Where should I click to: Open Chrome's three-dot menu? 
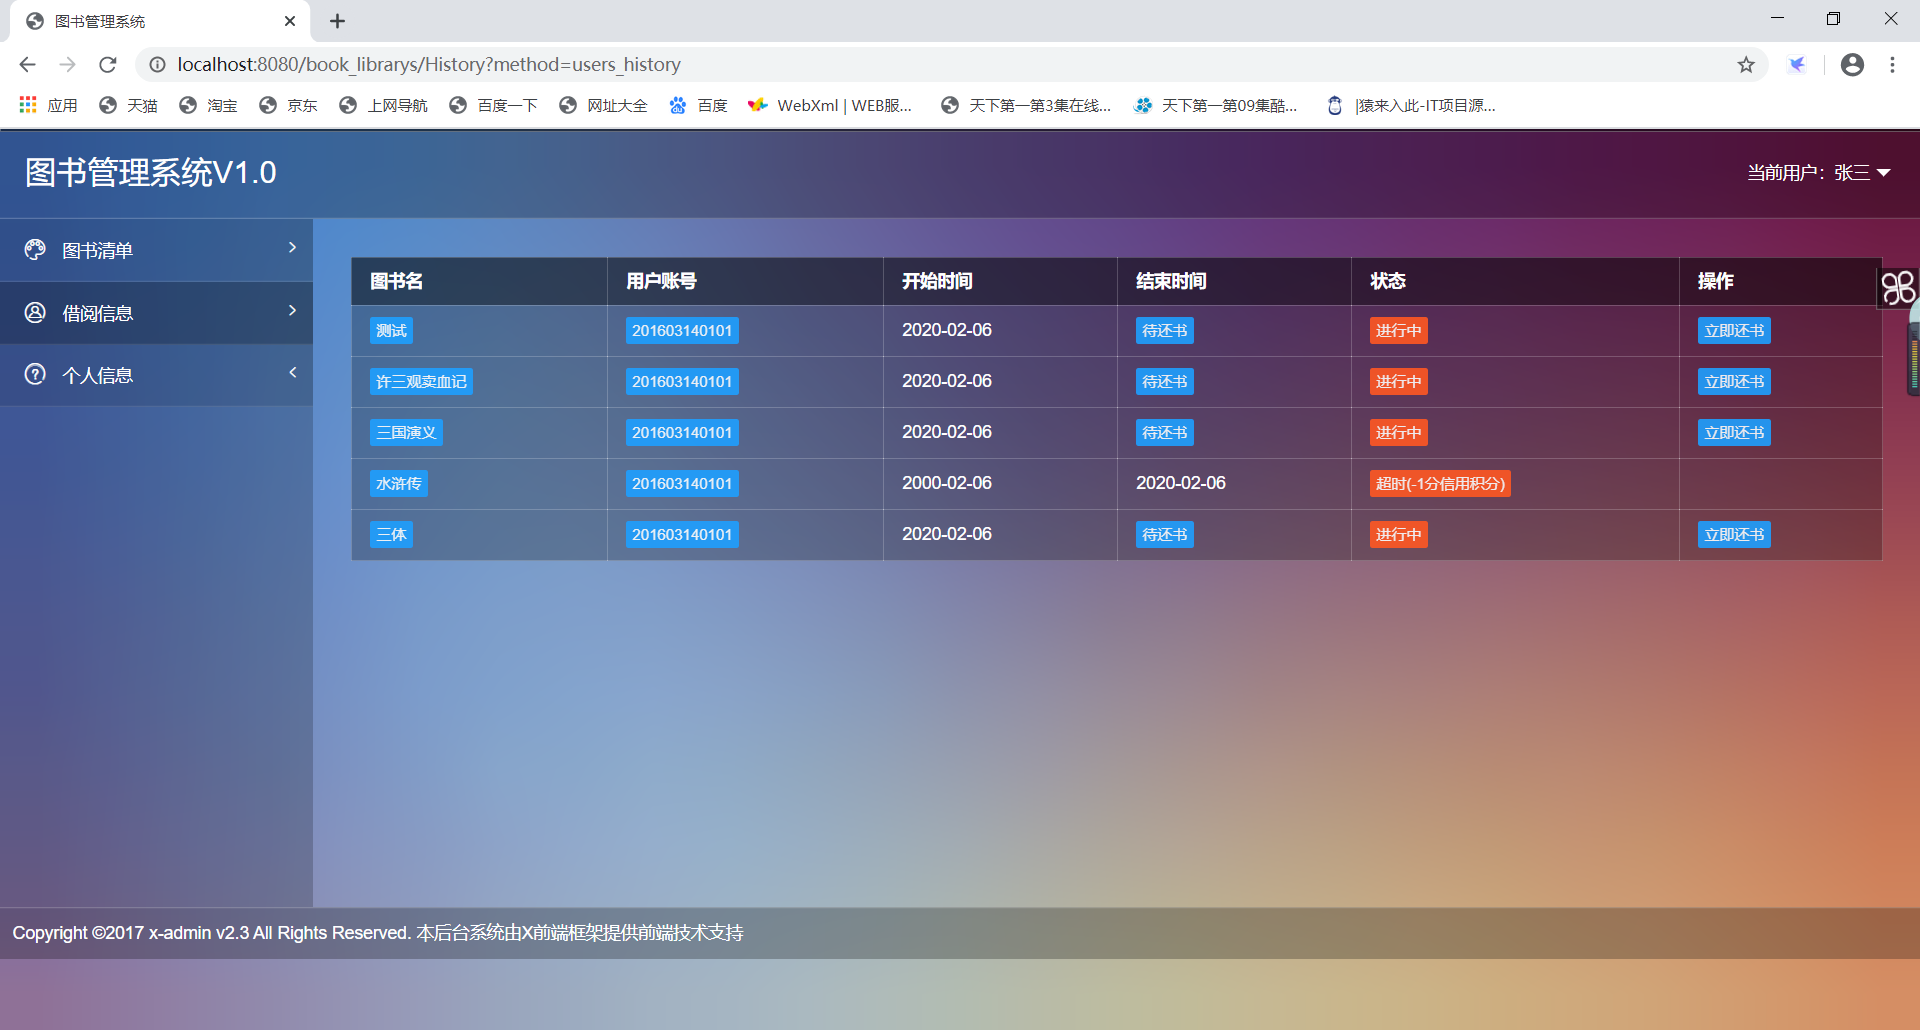point(1892,65)
